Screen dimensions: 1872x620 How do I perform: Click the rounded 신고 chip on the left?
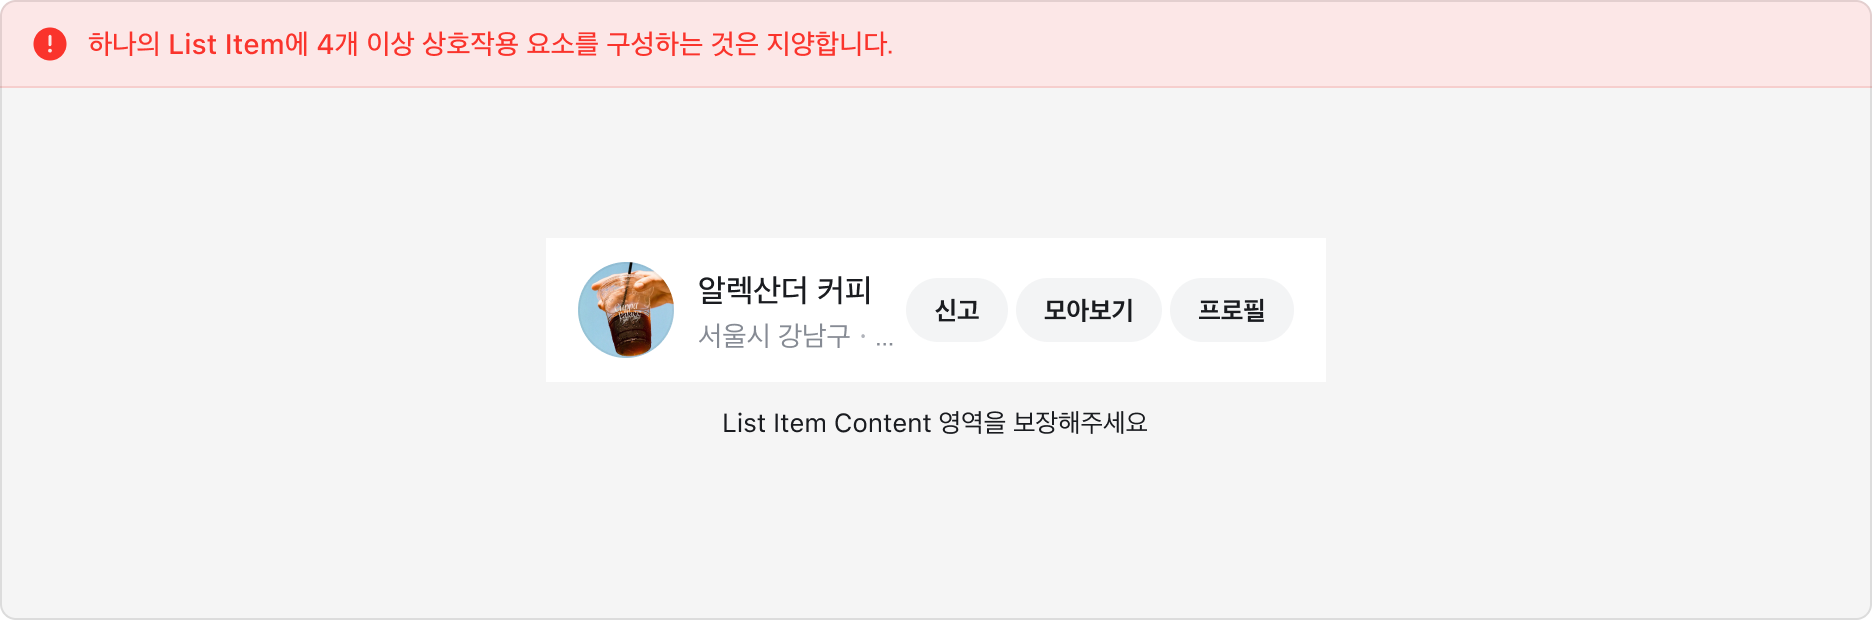coord(956,310)
